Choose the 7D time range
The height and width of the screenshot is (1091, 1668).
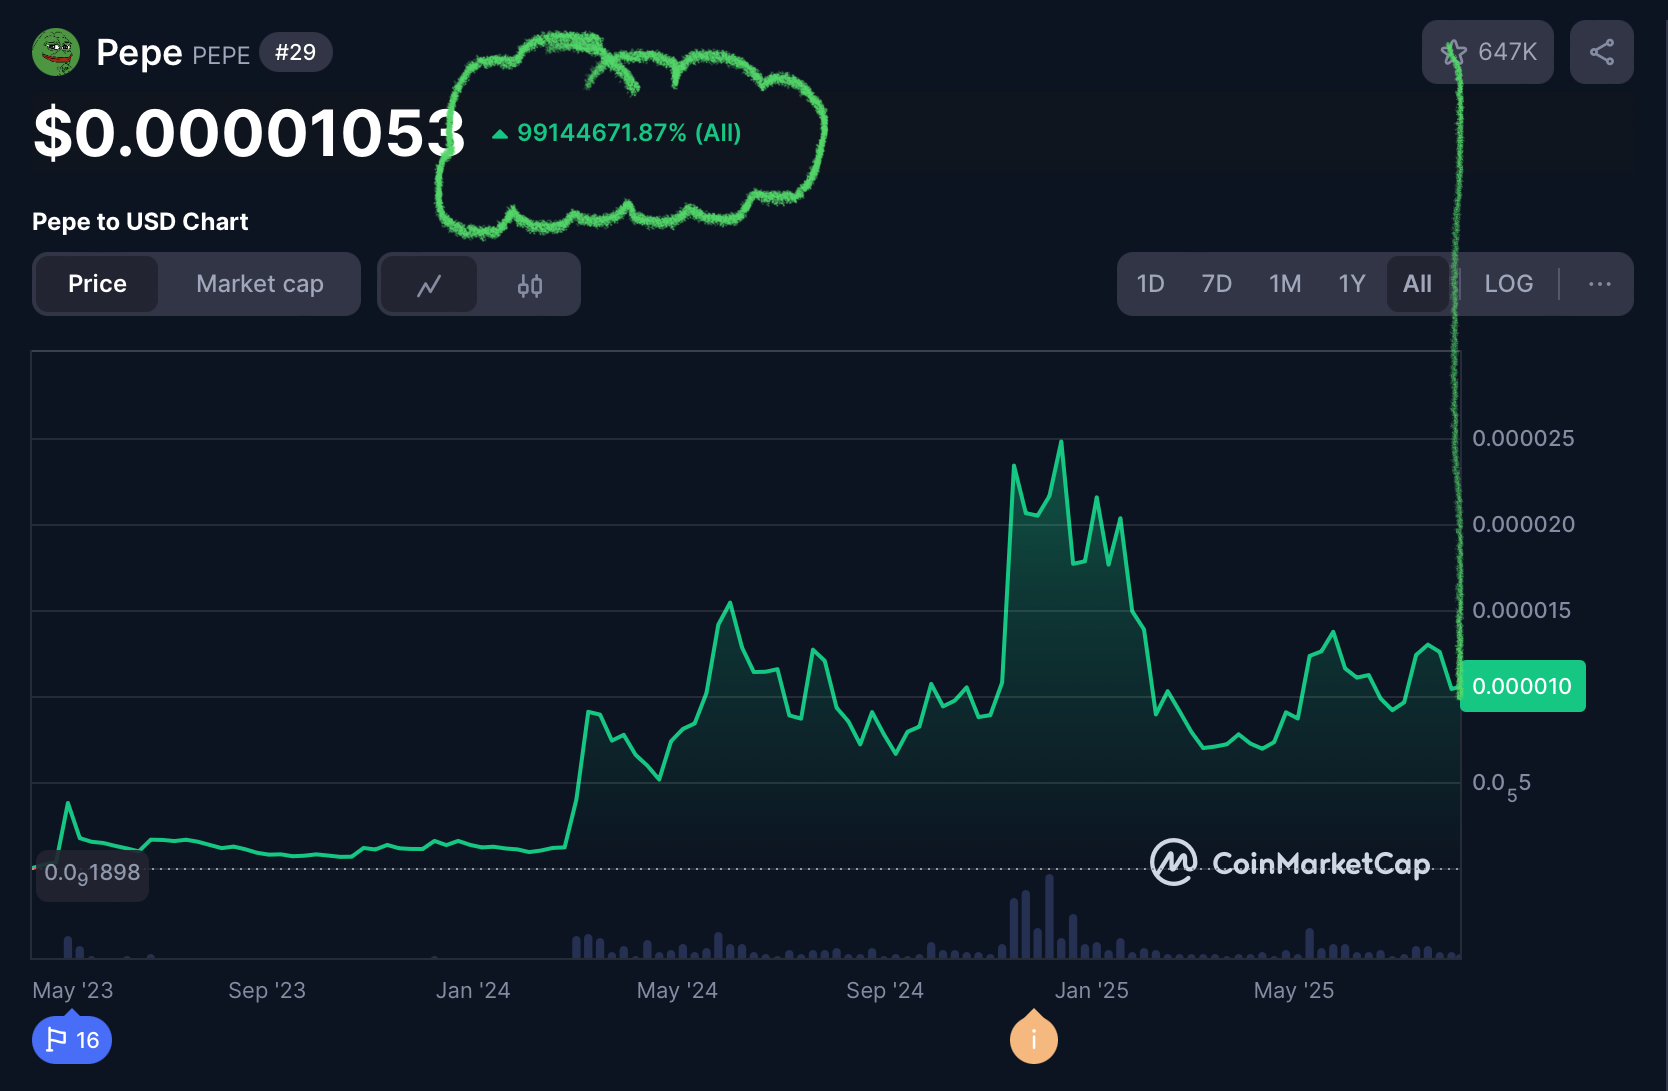click(x=1217, y=284)
